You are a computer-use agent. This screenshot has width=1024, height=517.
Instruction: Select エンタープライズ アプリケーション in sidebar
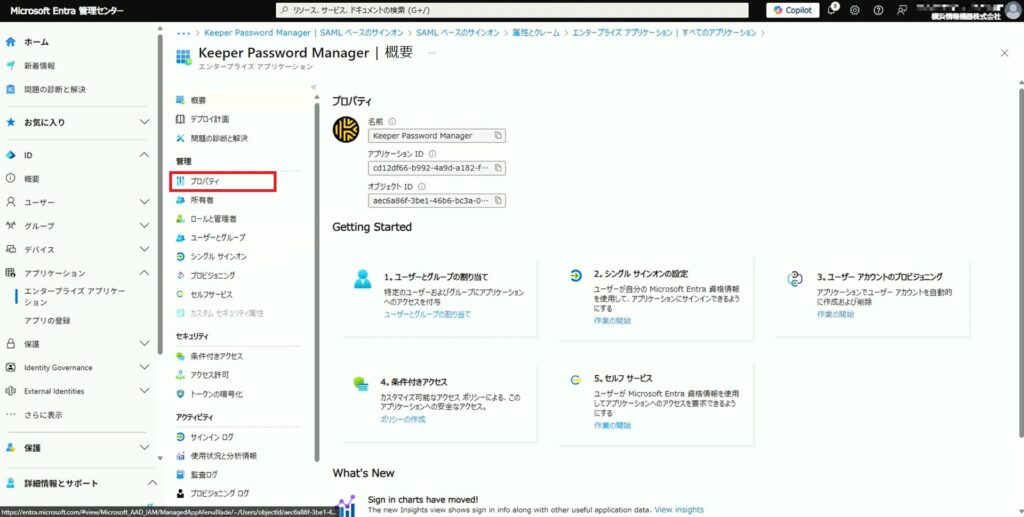74,297
